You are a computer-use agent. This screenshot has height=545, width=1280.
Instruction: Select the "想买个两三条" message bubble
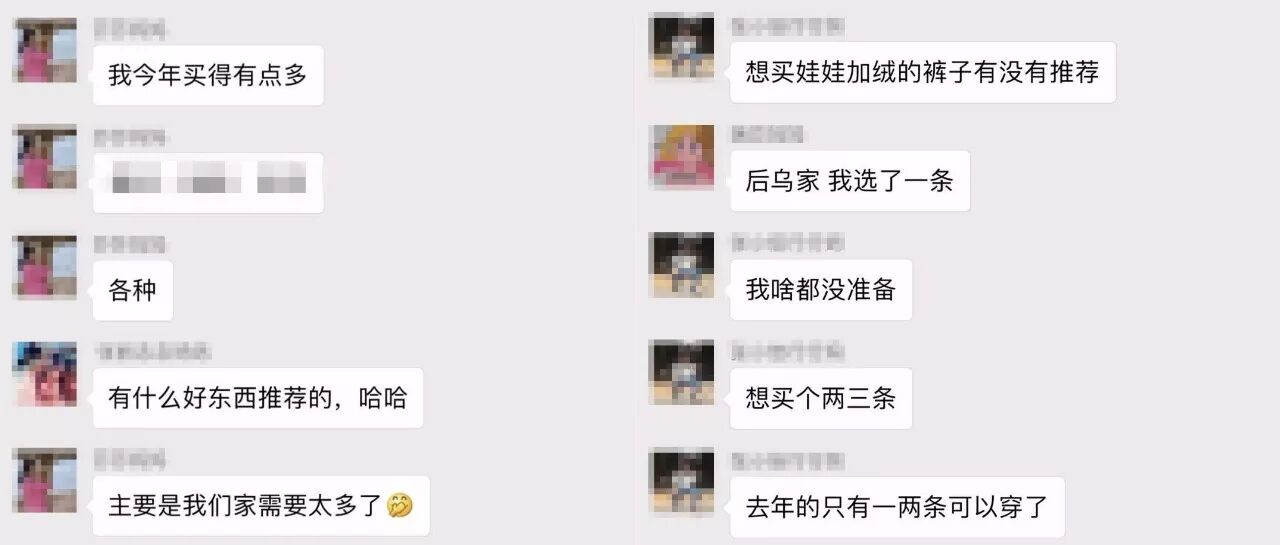[x=821, y=398]
